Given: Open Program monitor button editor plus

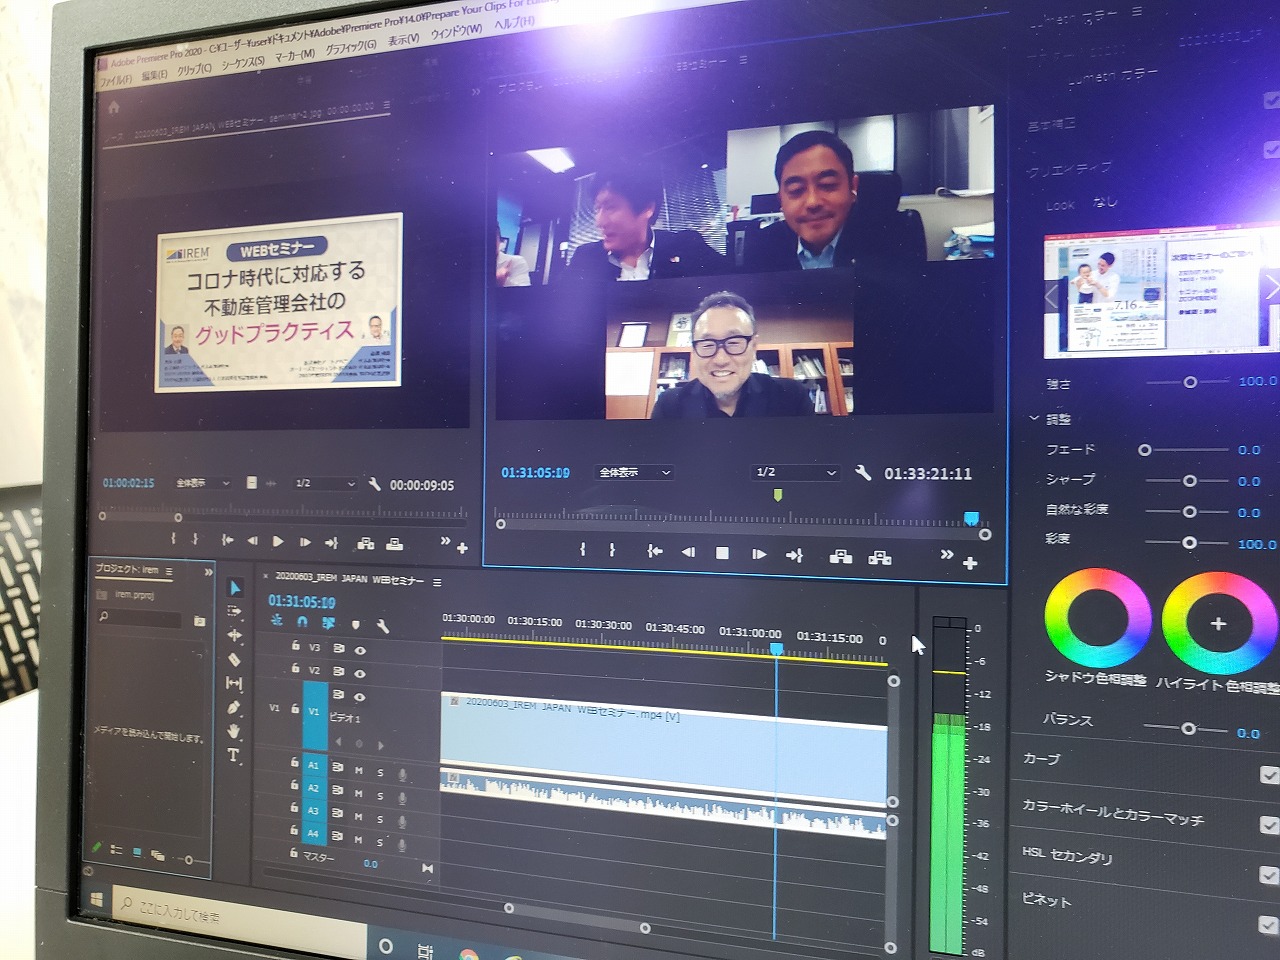Looking at the screenshot, I should [969, 564].
